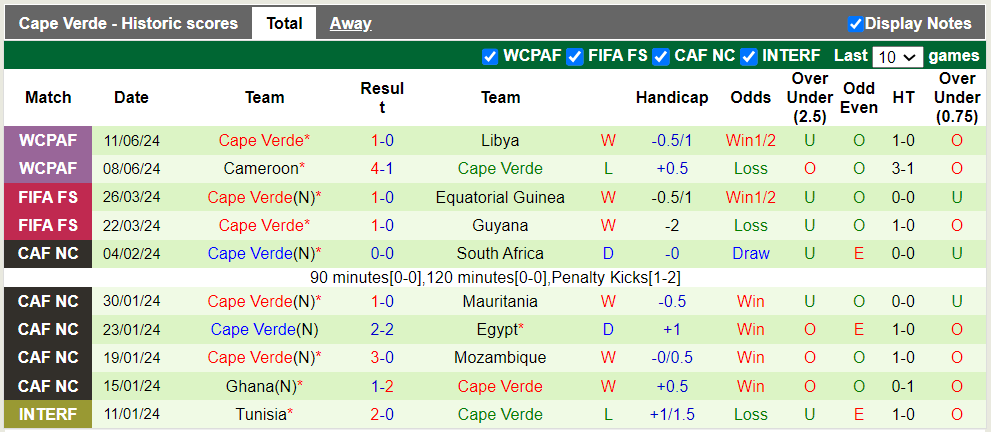Click the INTERF badge in the Tunisia row
991x432 pixels.
(48, 414)
